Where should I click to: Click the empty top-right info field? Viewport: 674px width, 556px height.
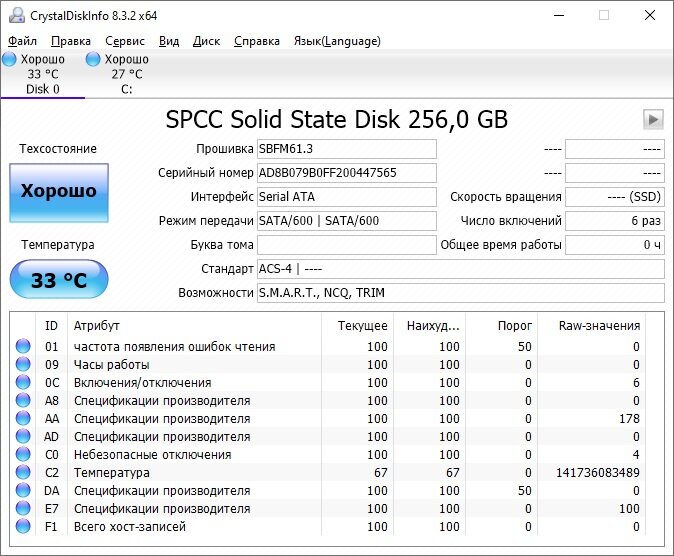[x=615, y=149]
